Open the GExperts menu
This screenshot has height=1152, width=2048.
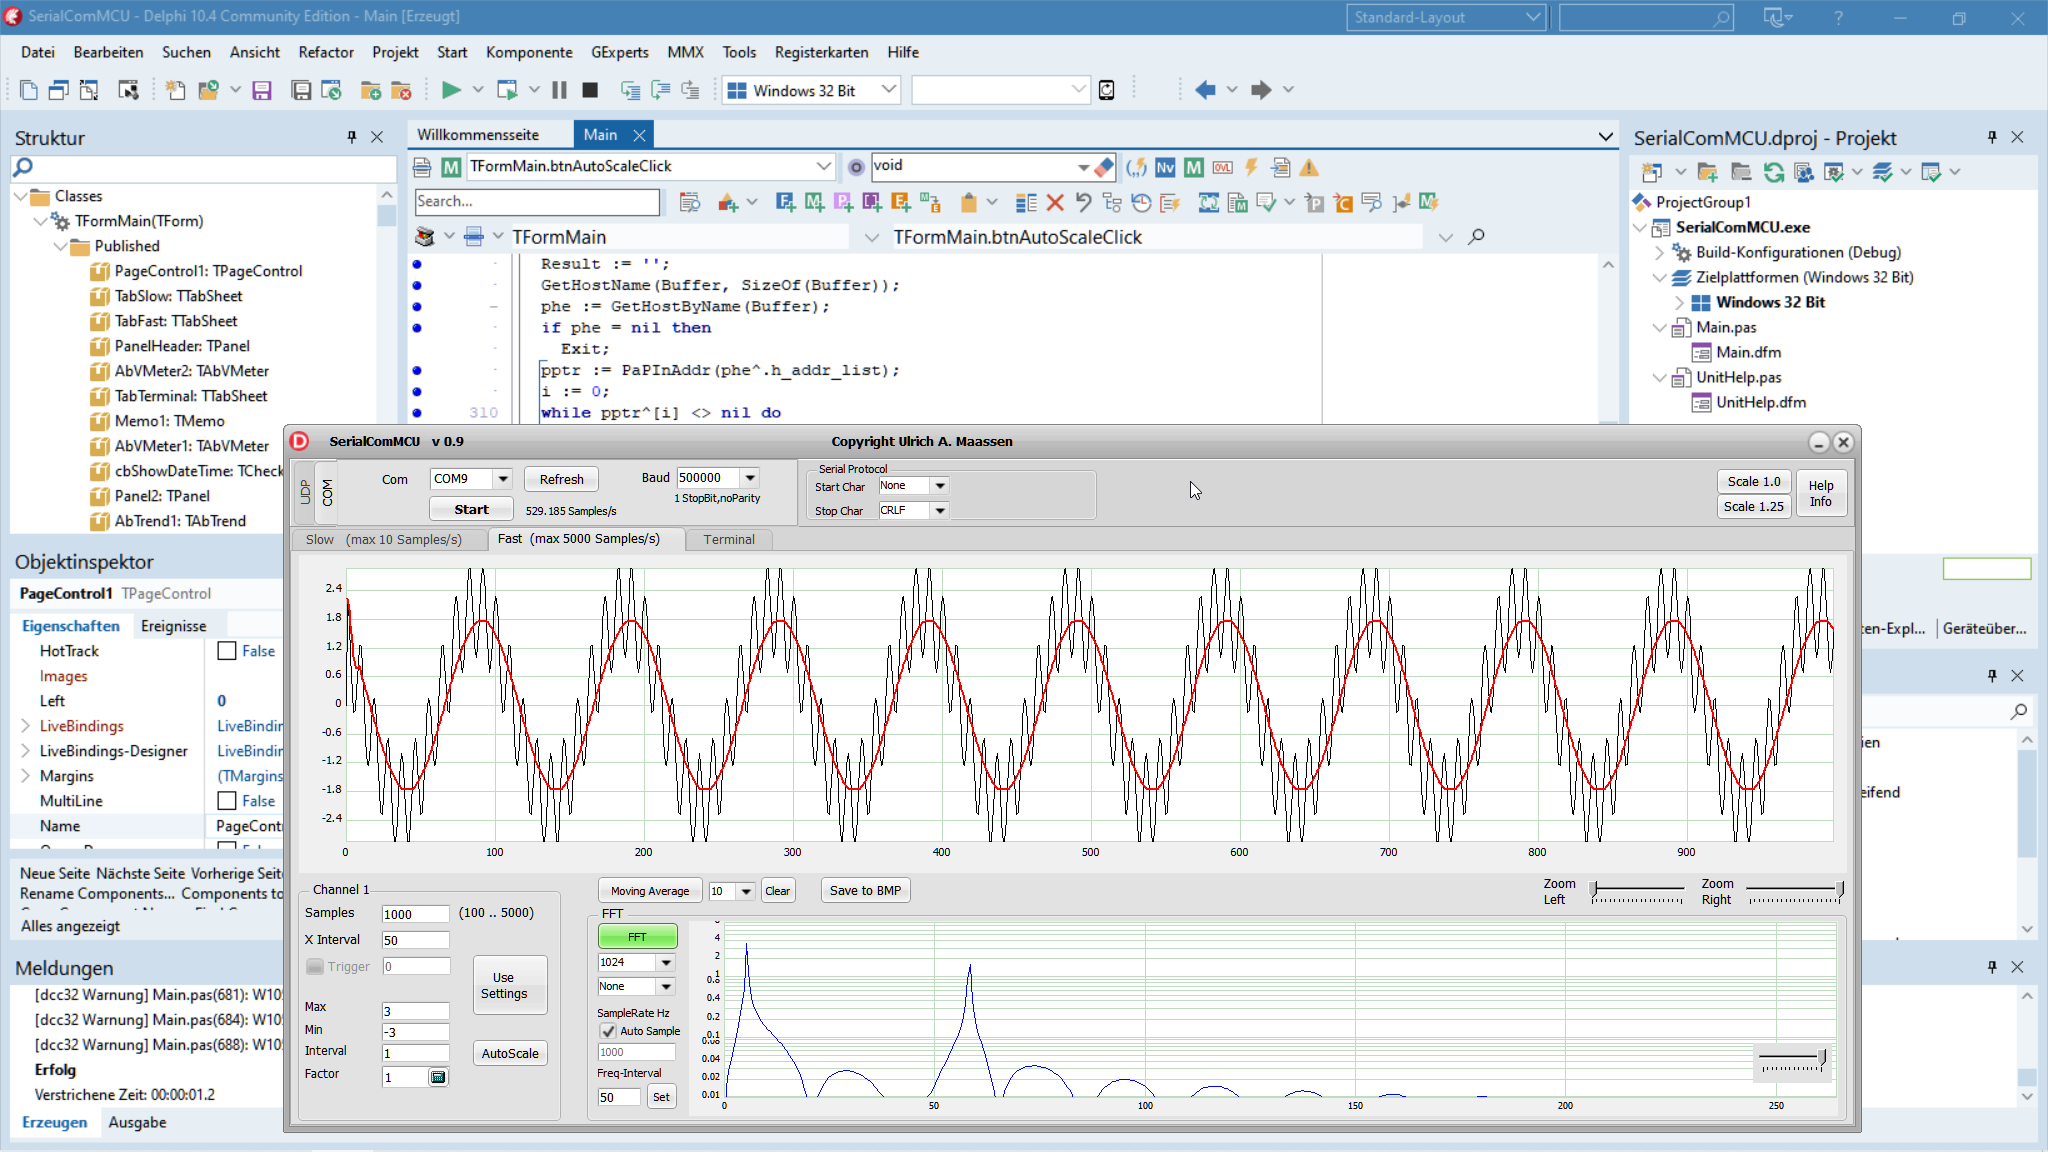pos(619,52)
